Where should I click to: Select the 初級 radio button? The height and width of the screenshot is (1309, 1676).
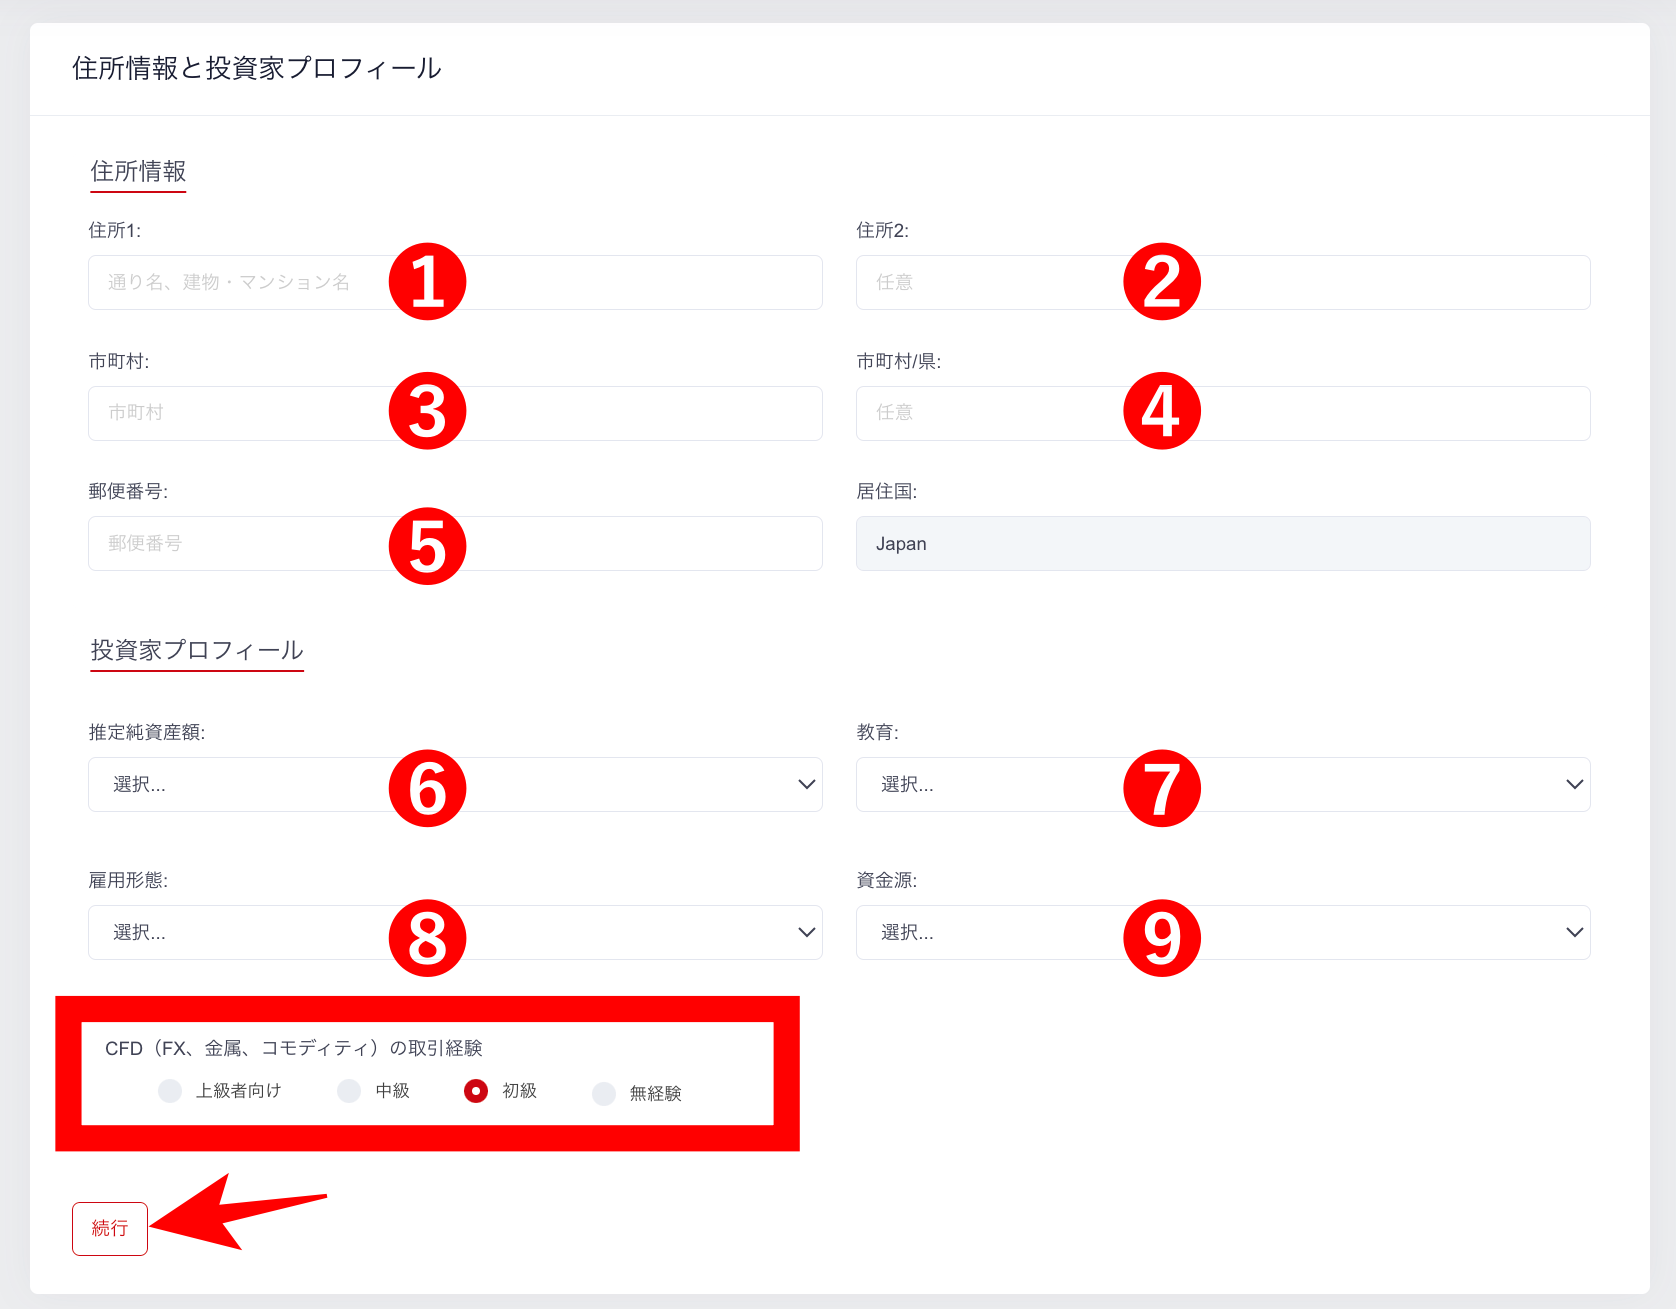click(476, 1092)
